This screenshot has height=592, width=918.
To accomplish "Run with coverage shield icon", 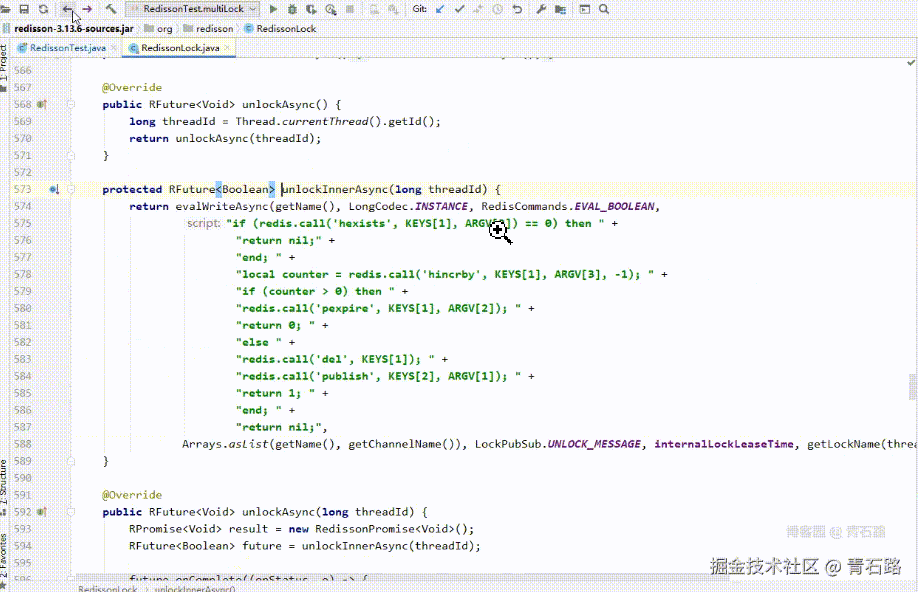I will tap(311, 9).
